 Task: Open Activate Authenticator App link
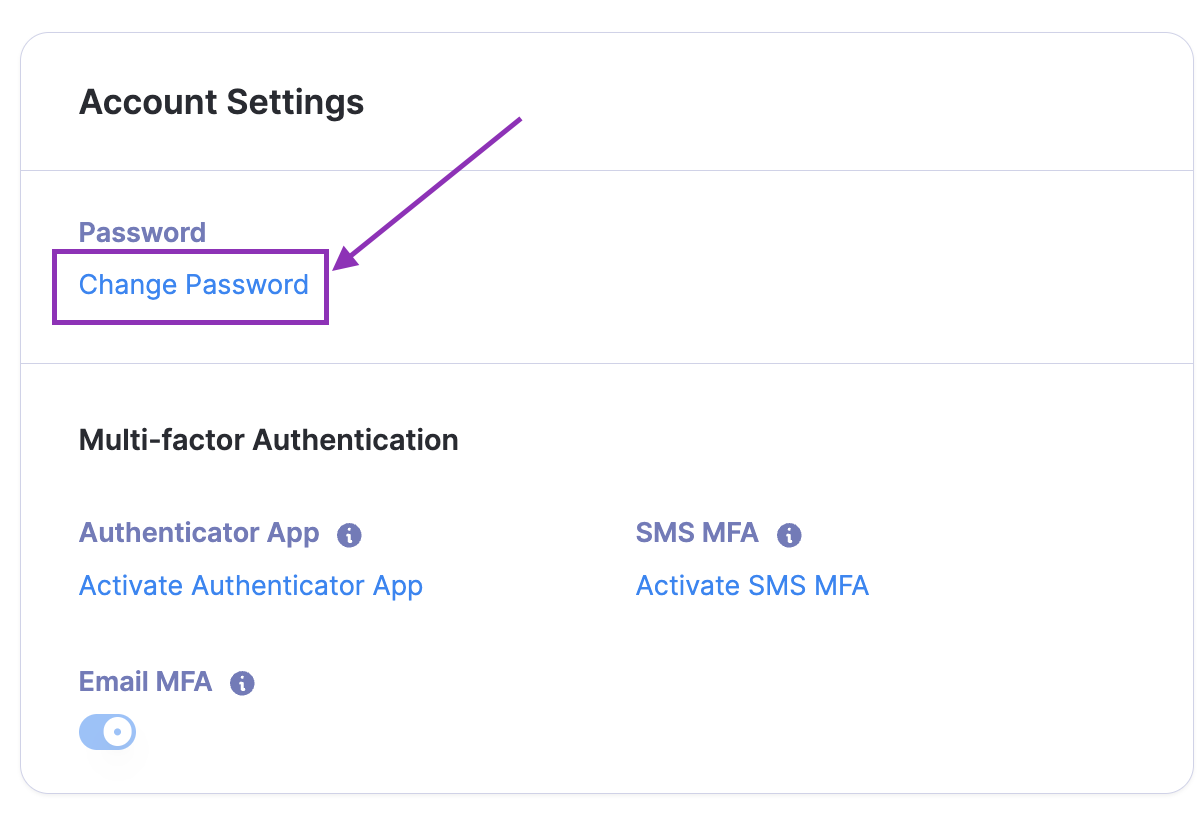pyautogui.click(x=250, y=585)
